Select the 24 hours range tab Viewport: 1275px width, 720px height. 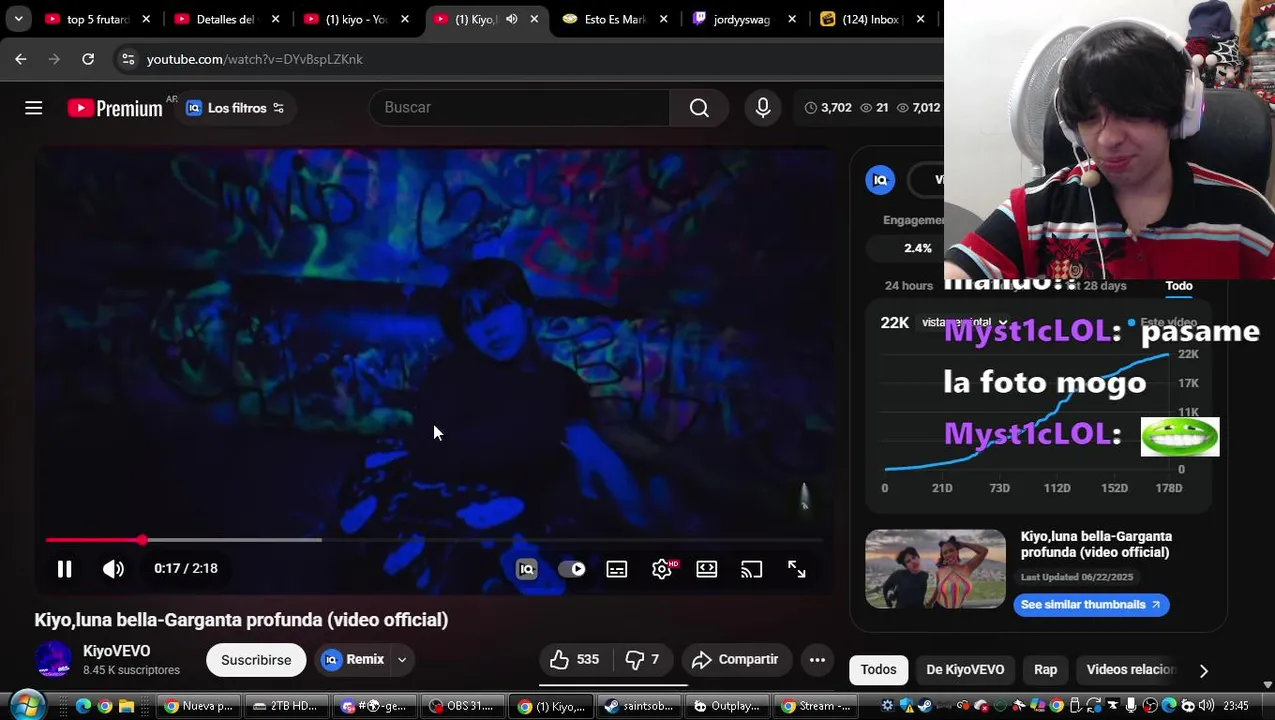pyautogui.click(x=909, y=286)
